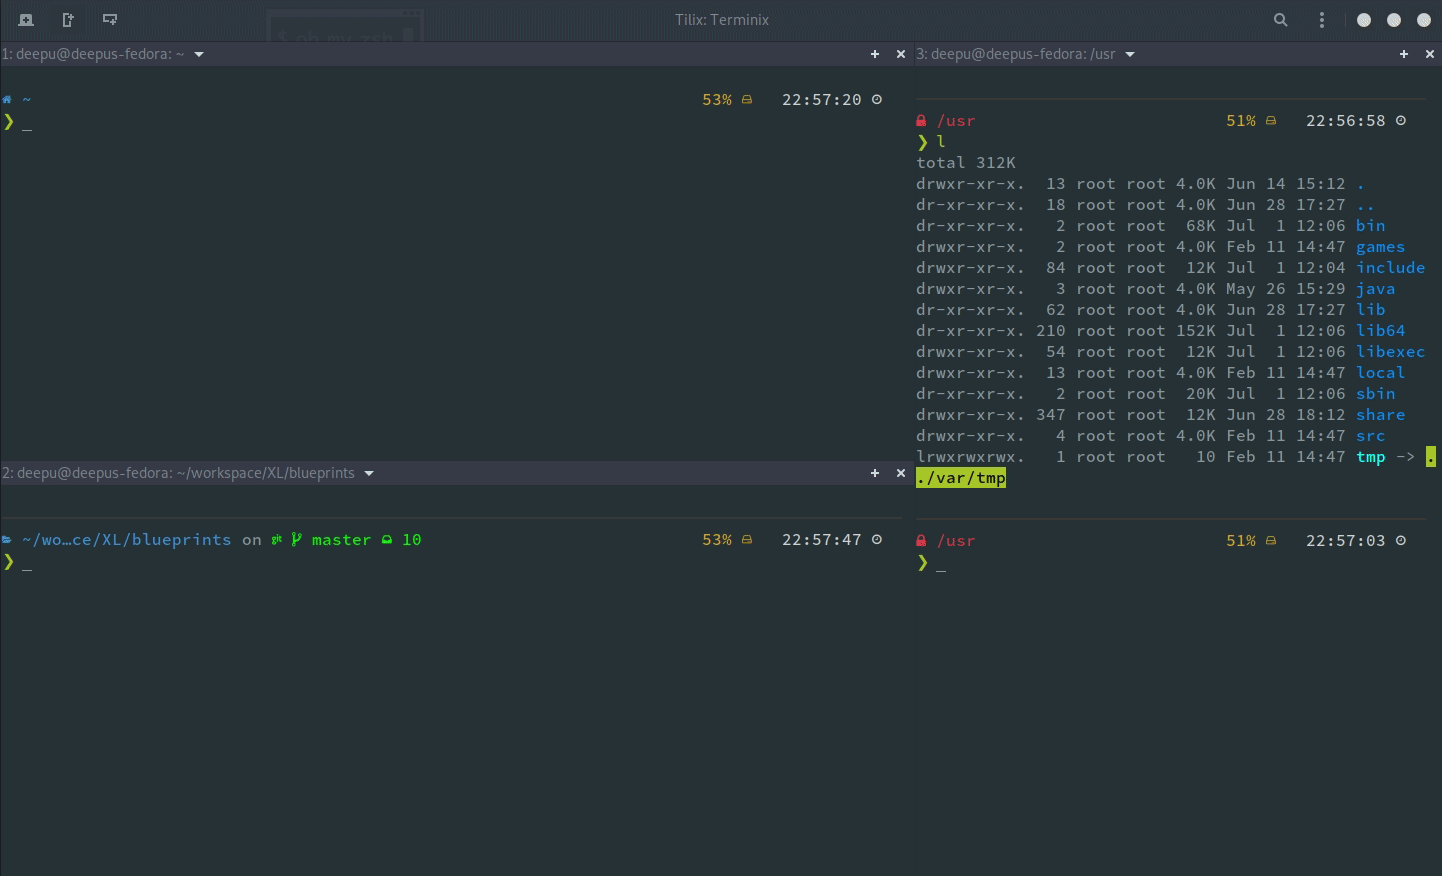The width and height of the screenshot is (1442, 876).
Task: Click the folder icon before ~/wo…ce/XL/blueprints
Action: coord(7,539)
